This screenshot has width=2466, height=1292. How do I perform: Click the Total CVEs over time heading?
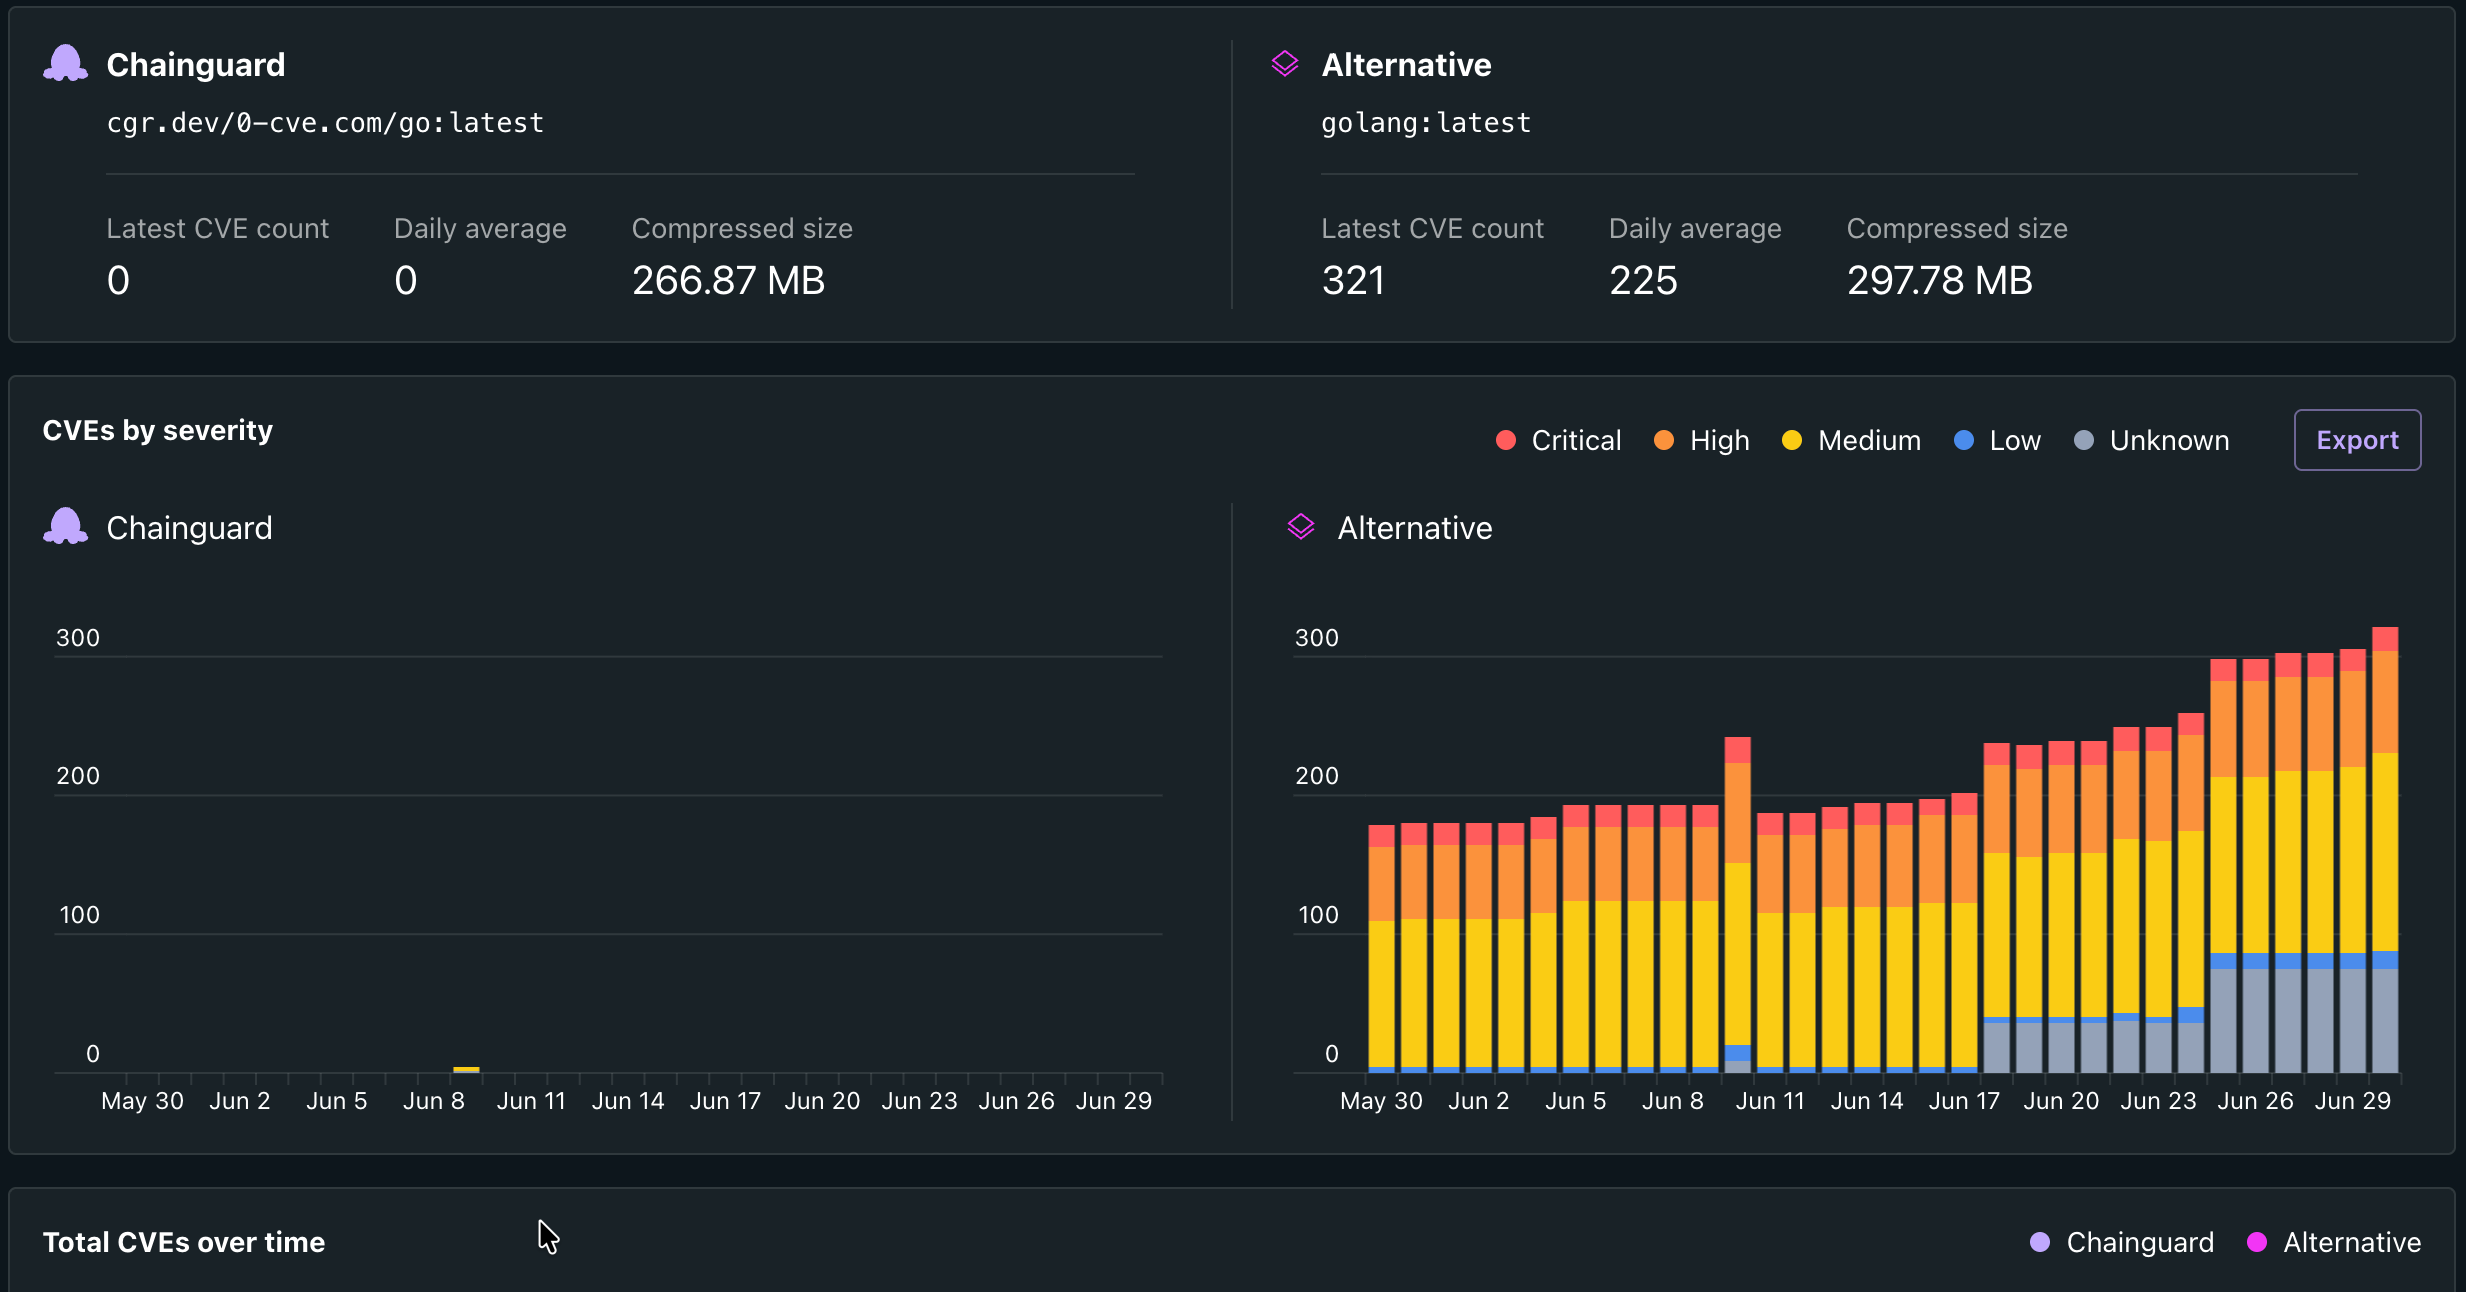coord(184,1242)
